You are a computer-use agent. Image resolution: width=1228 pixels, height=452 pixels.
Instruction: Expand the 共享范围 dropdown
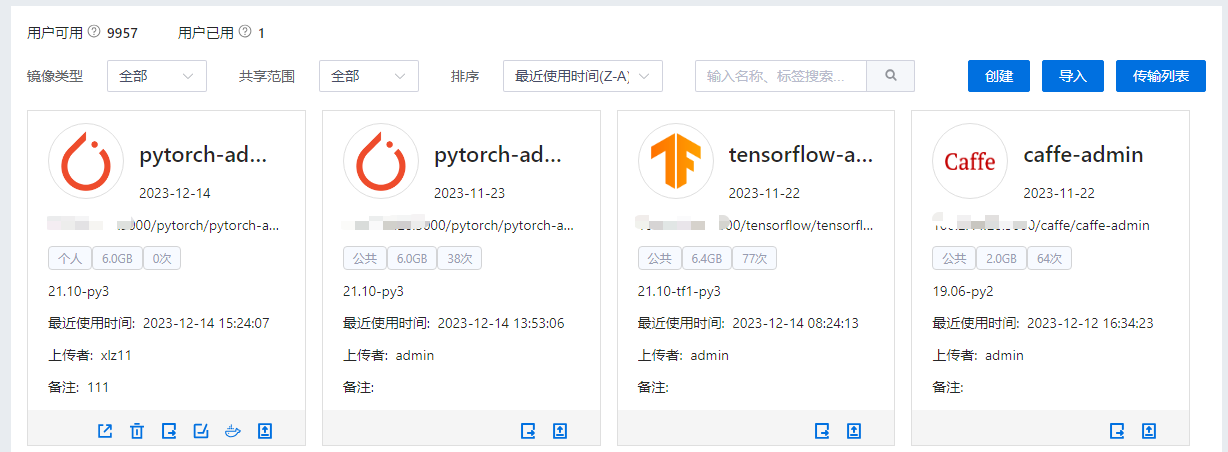coord(368,76)
